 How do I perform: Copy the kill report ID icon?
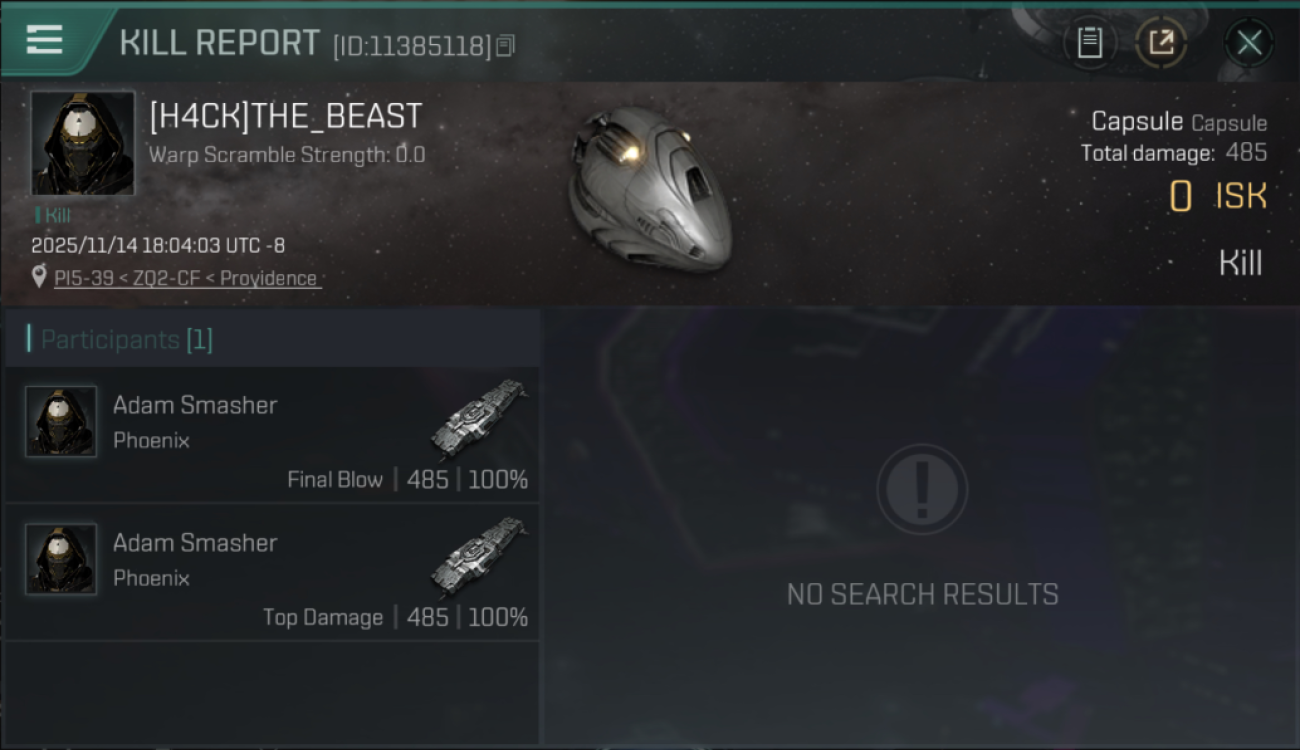click(506, 46)
